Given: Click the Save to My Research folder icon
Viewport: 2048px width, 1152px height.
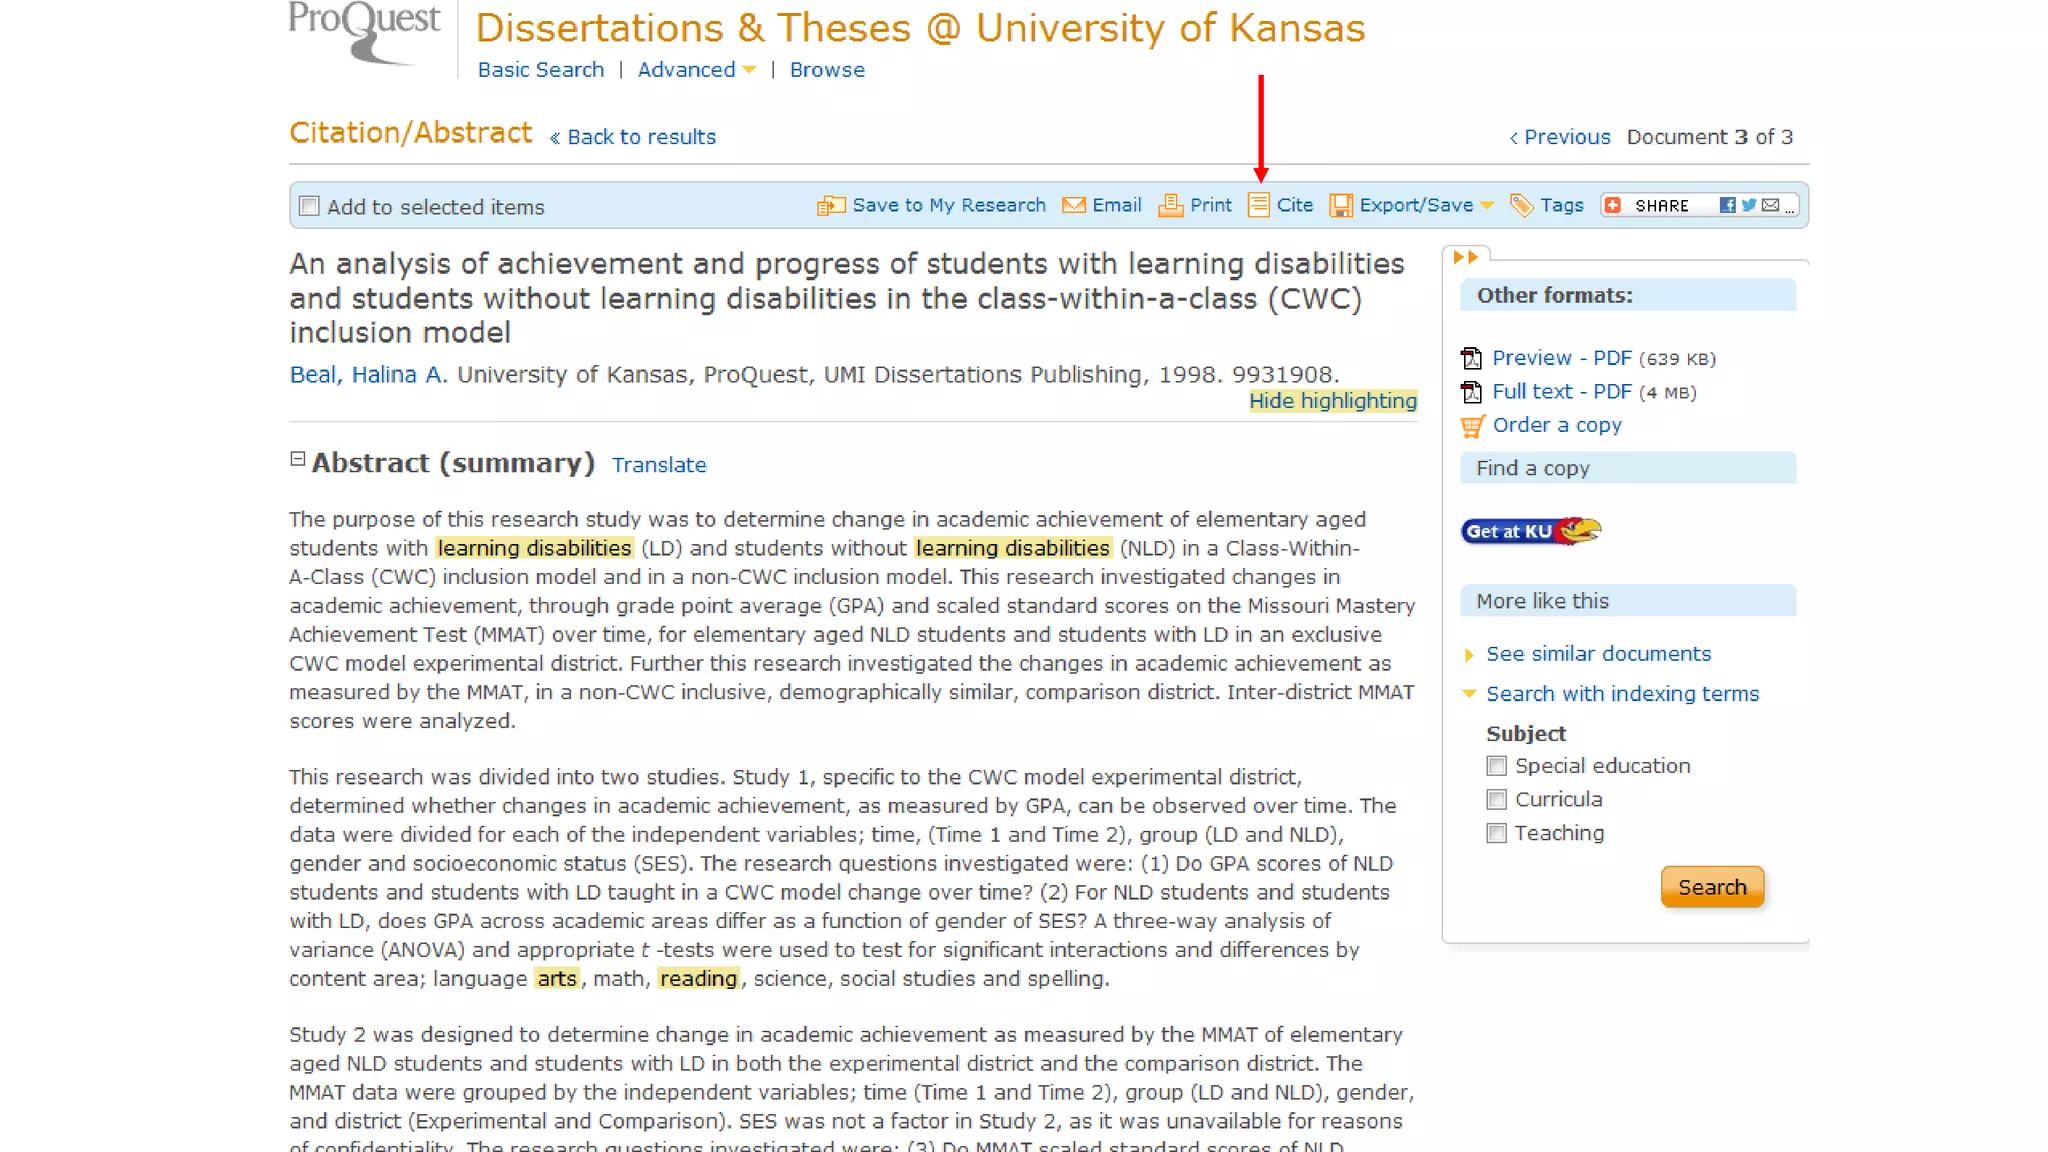Looking at the screenshot, I should (830, 206).
